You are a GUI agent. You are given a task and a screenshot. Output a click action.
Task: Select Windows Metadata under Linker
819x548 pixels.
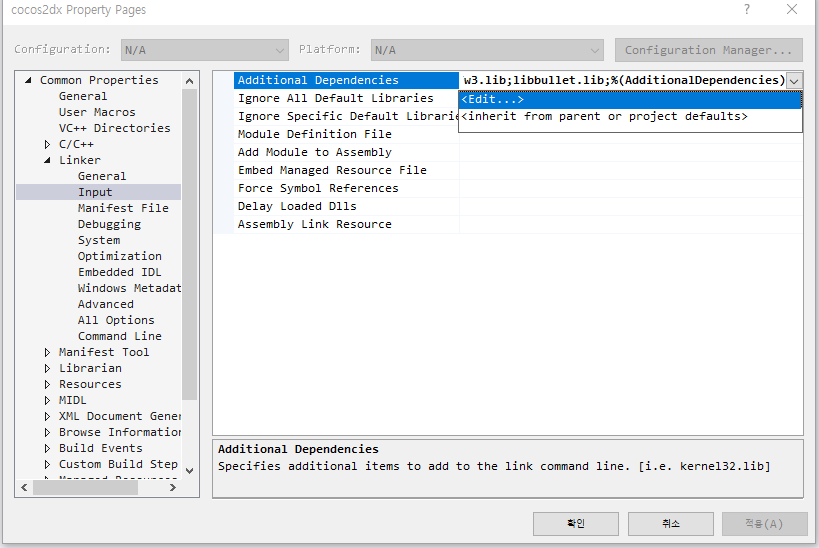tap(129, 288)
